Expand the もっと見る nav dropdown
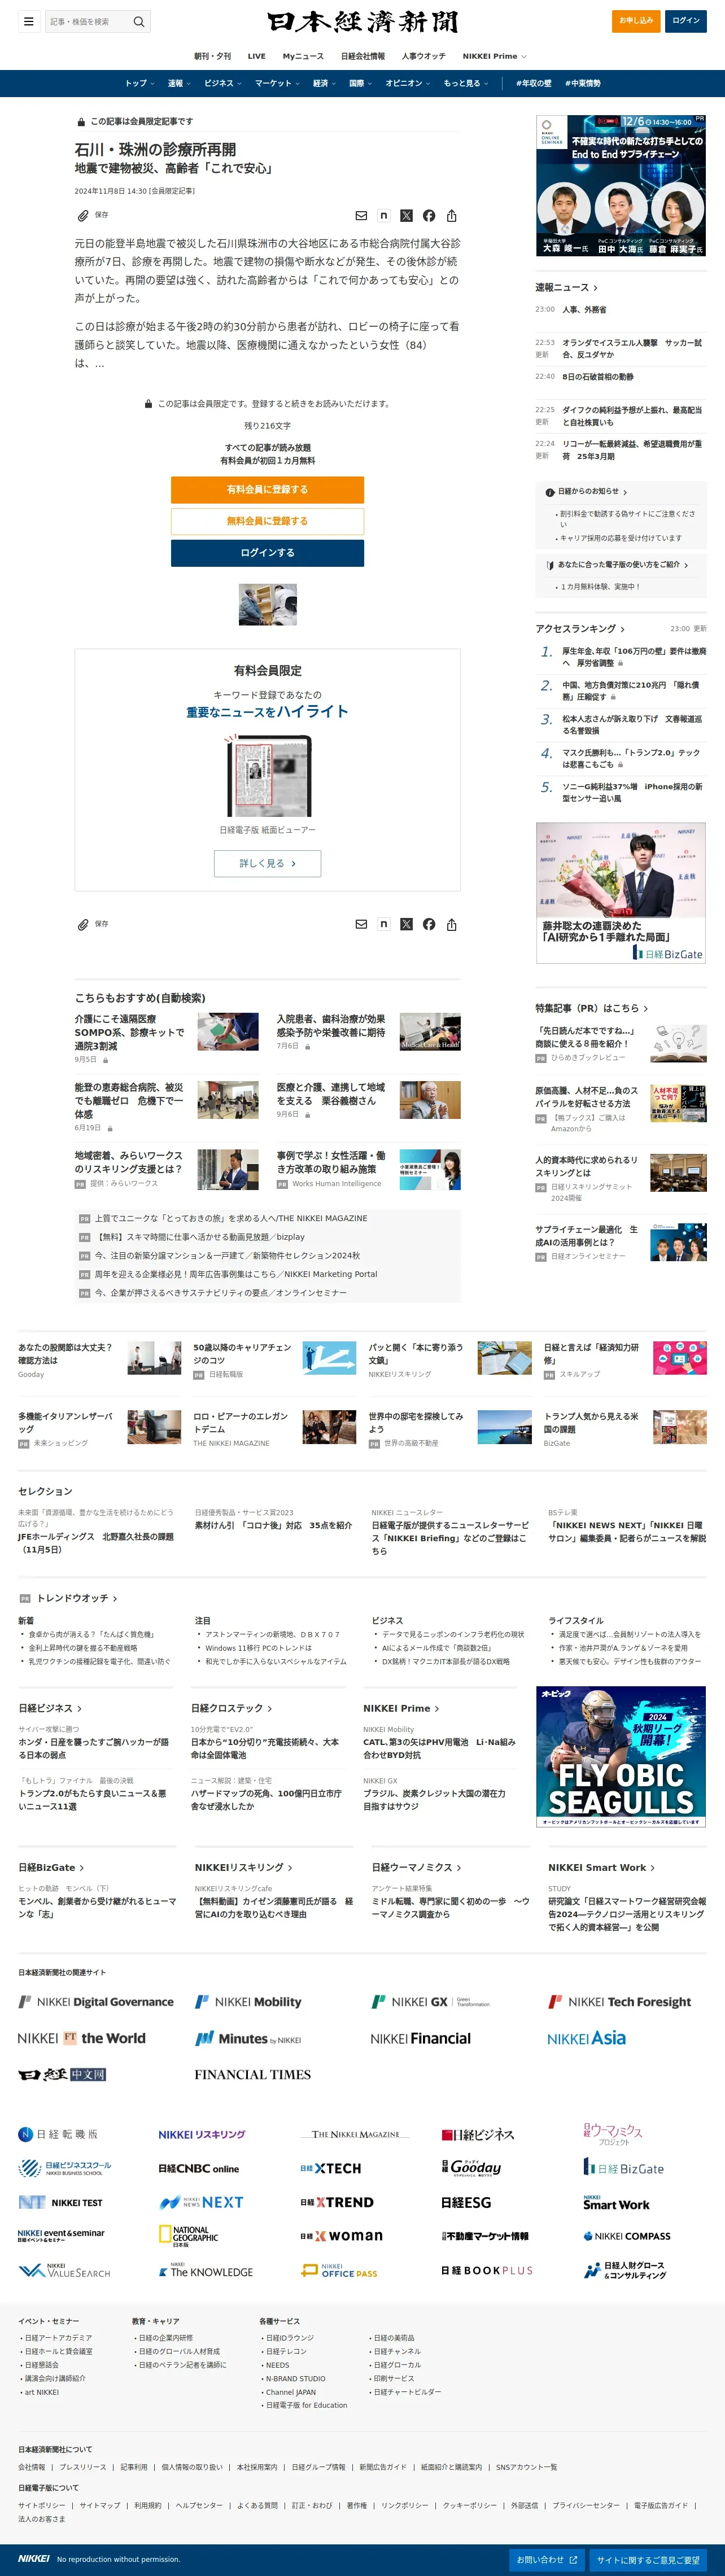Image resolution: width=725 pixels, height=2576 pixels. pyautogui.click(x=466, y=83)
